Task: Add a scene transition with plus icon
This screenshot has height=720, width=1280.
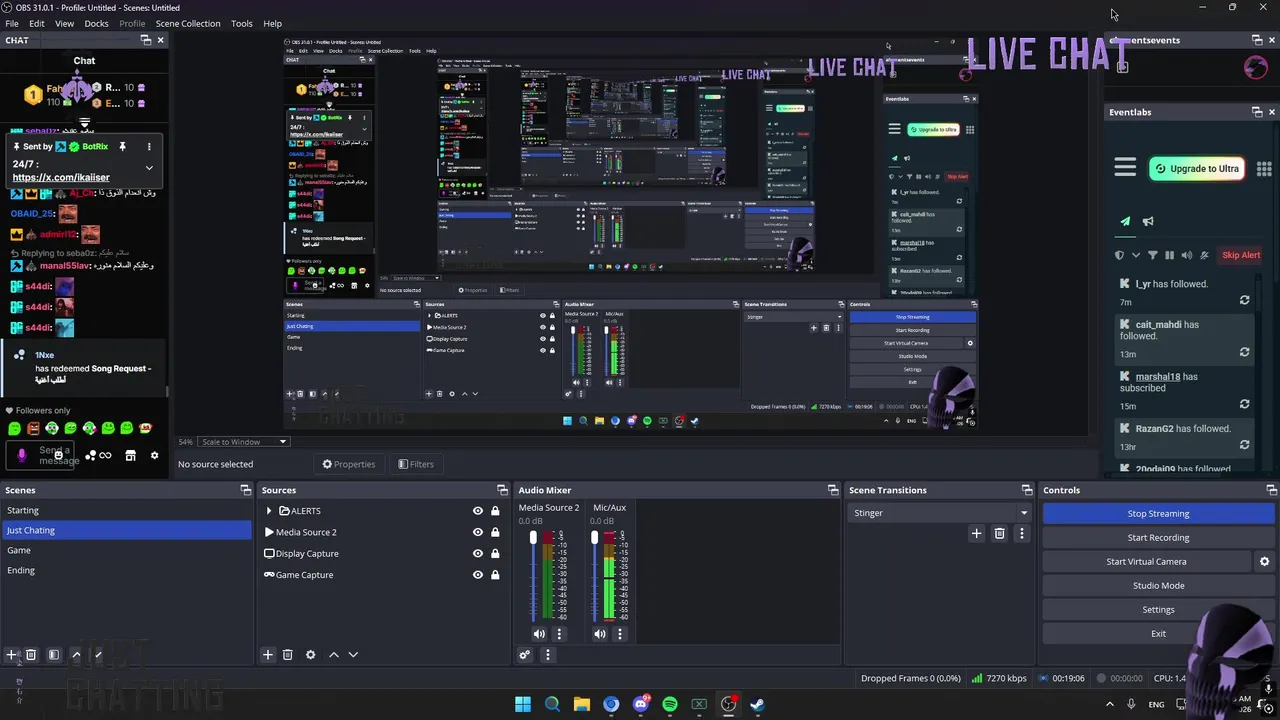Action: (x=976, y=534)
